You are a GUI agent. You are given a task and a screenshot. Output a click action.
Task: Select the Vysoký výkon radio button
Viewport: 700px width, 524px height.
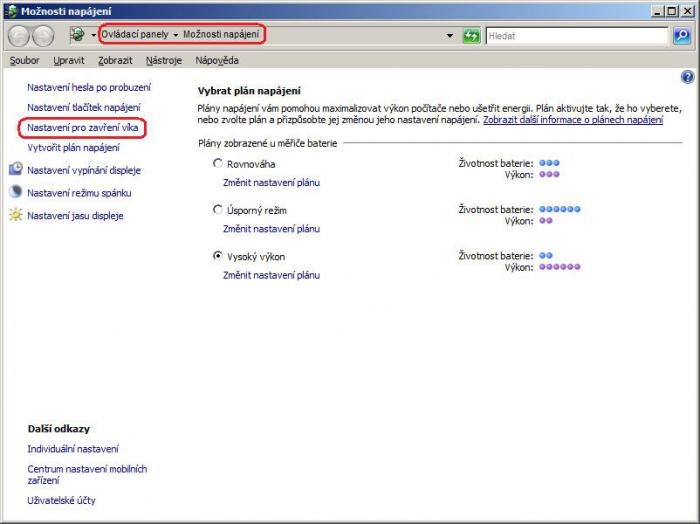(217, 256)
